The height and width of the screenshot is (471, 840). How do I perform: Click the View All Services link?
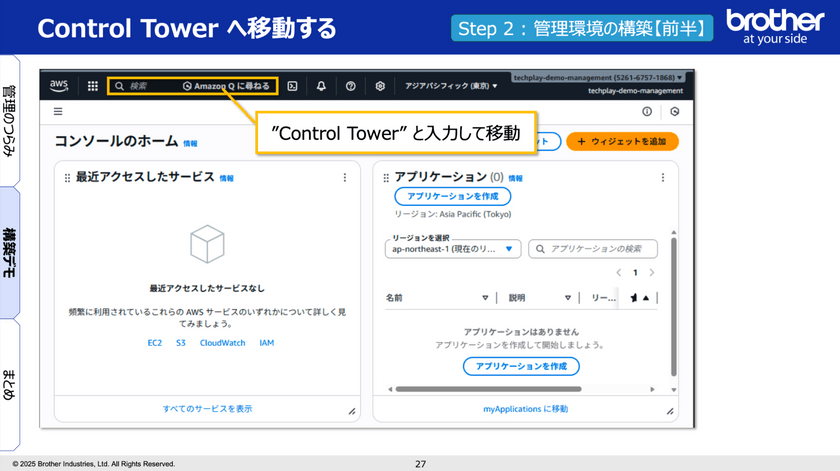click(x=207, y=409)
